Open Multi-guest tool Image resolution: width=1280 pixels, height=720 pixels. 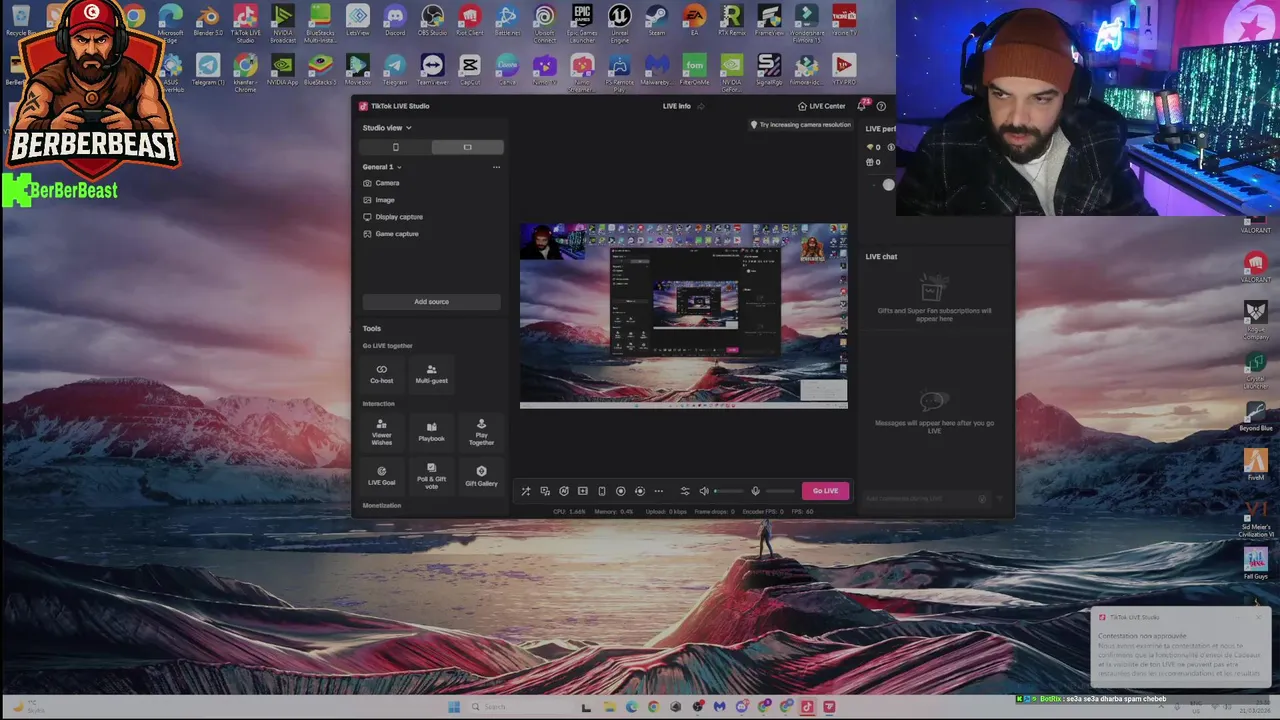432,374
